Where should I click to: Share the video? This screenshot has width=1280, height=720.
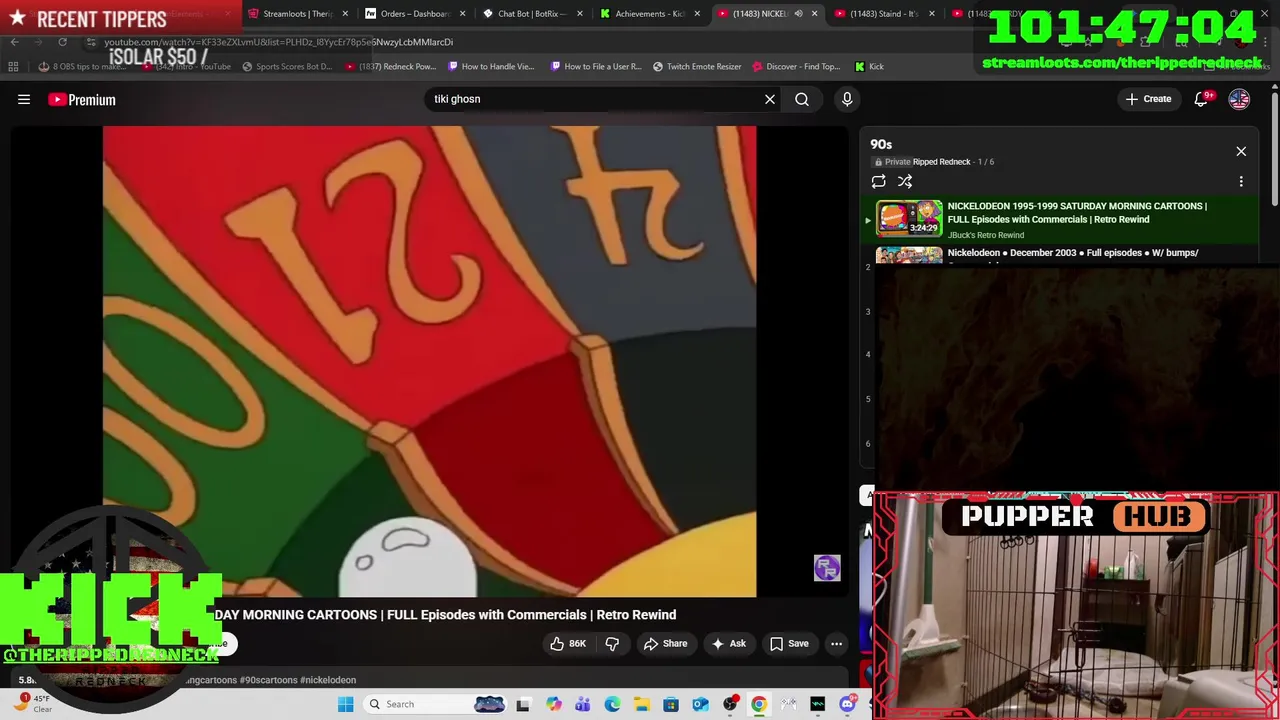tap(665, 644)
